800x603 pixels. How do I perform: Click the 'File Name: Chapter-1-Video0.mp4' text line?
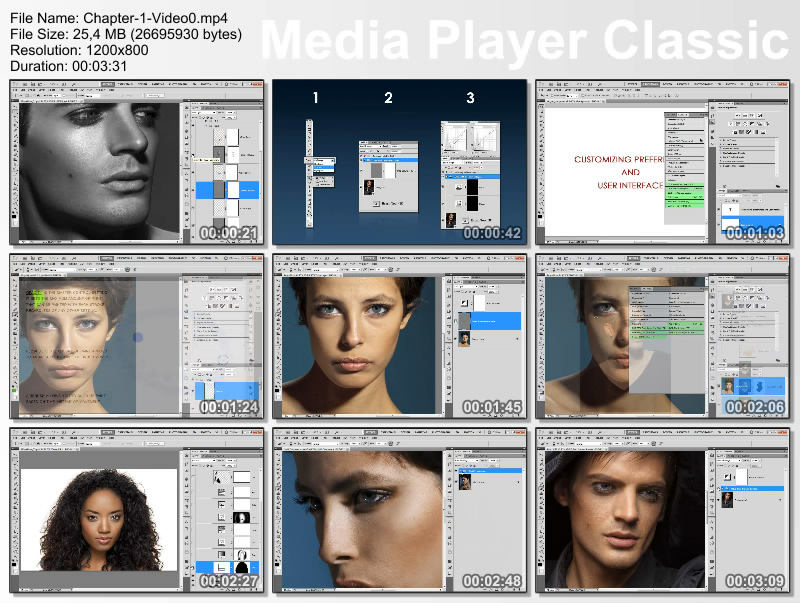click(119, 18)
